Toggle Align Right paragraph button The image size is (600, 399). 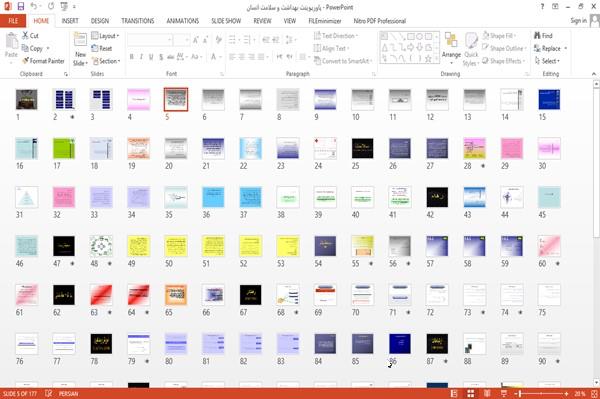(251, 57)
